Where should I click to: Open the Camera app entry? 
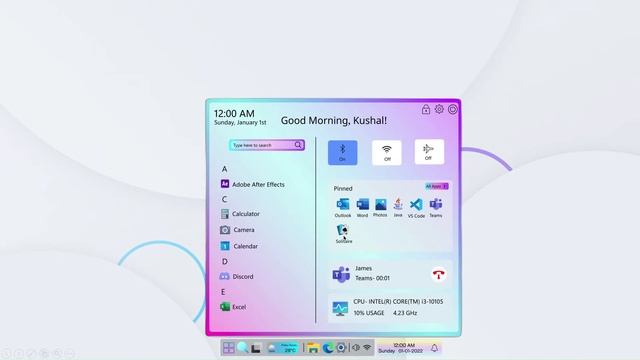click(x=238, y=230)
